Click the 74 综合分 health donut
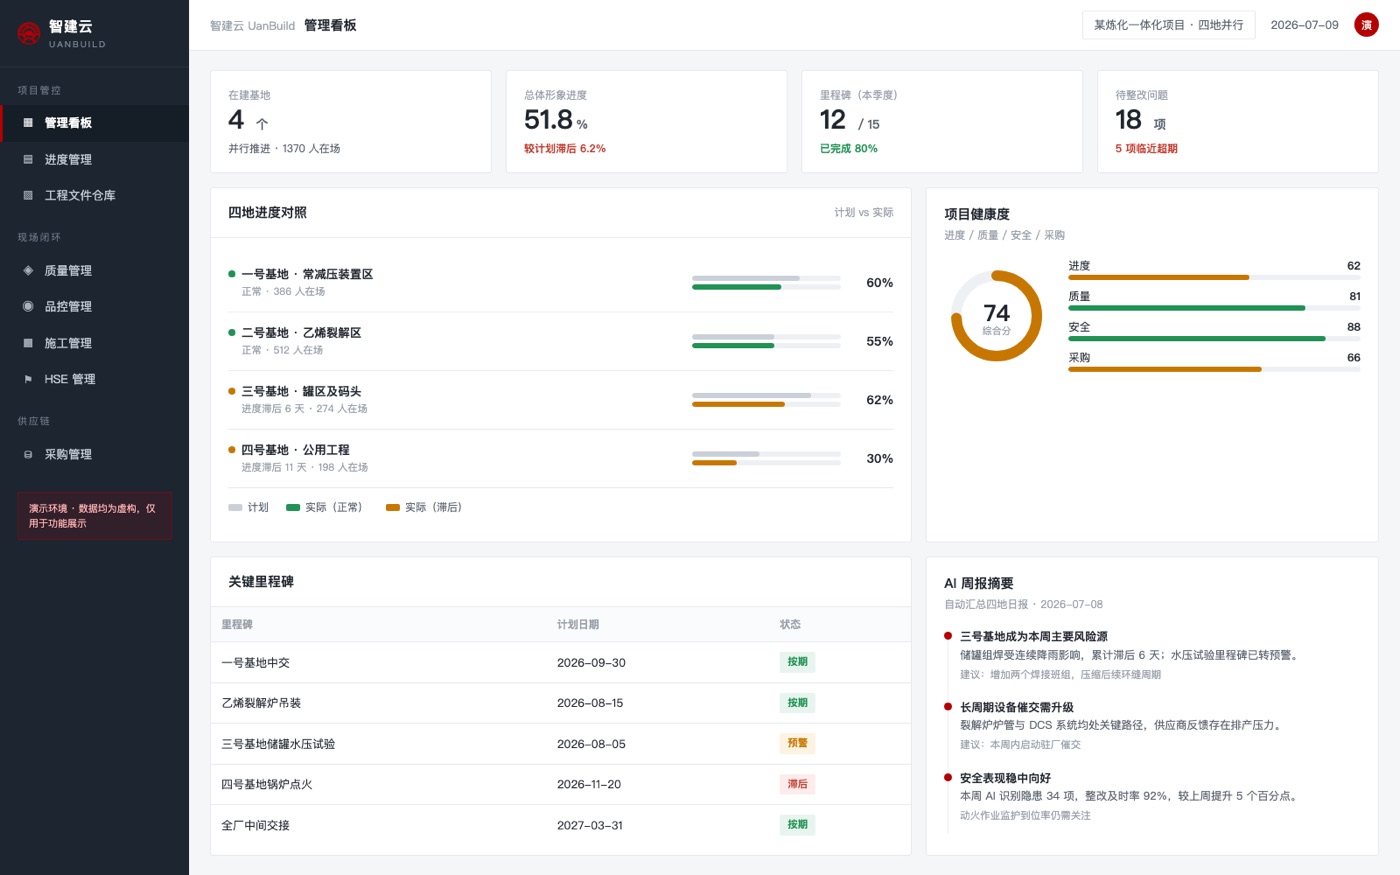 click(x=996, y=316)
